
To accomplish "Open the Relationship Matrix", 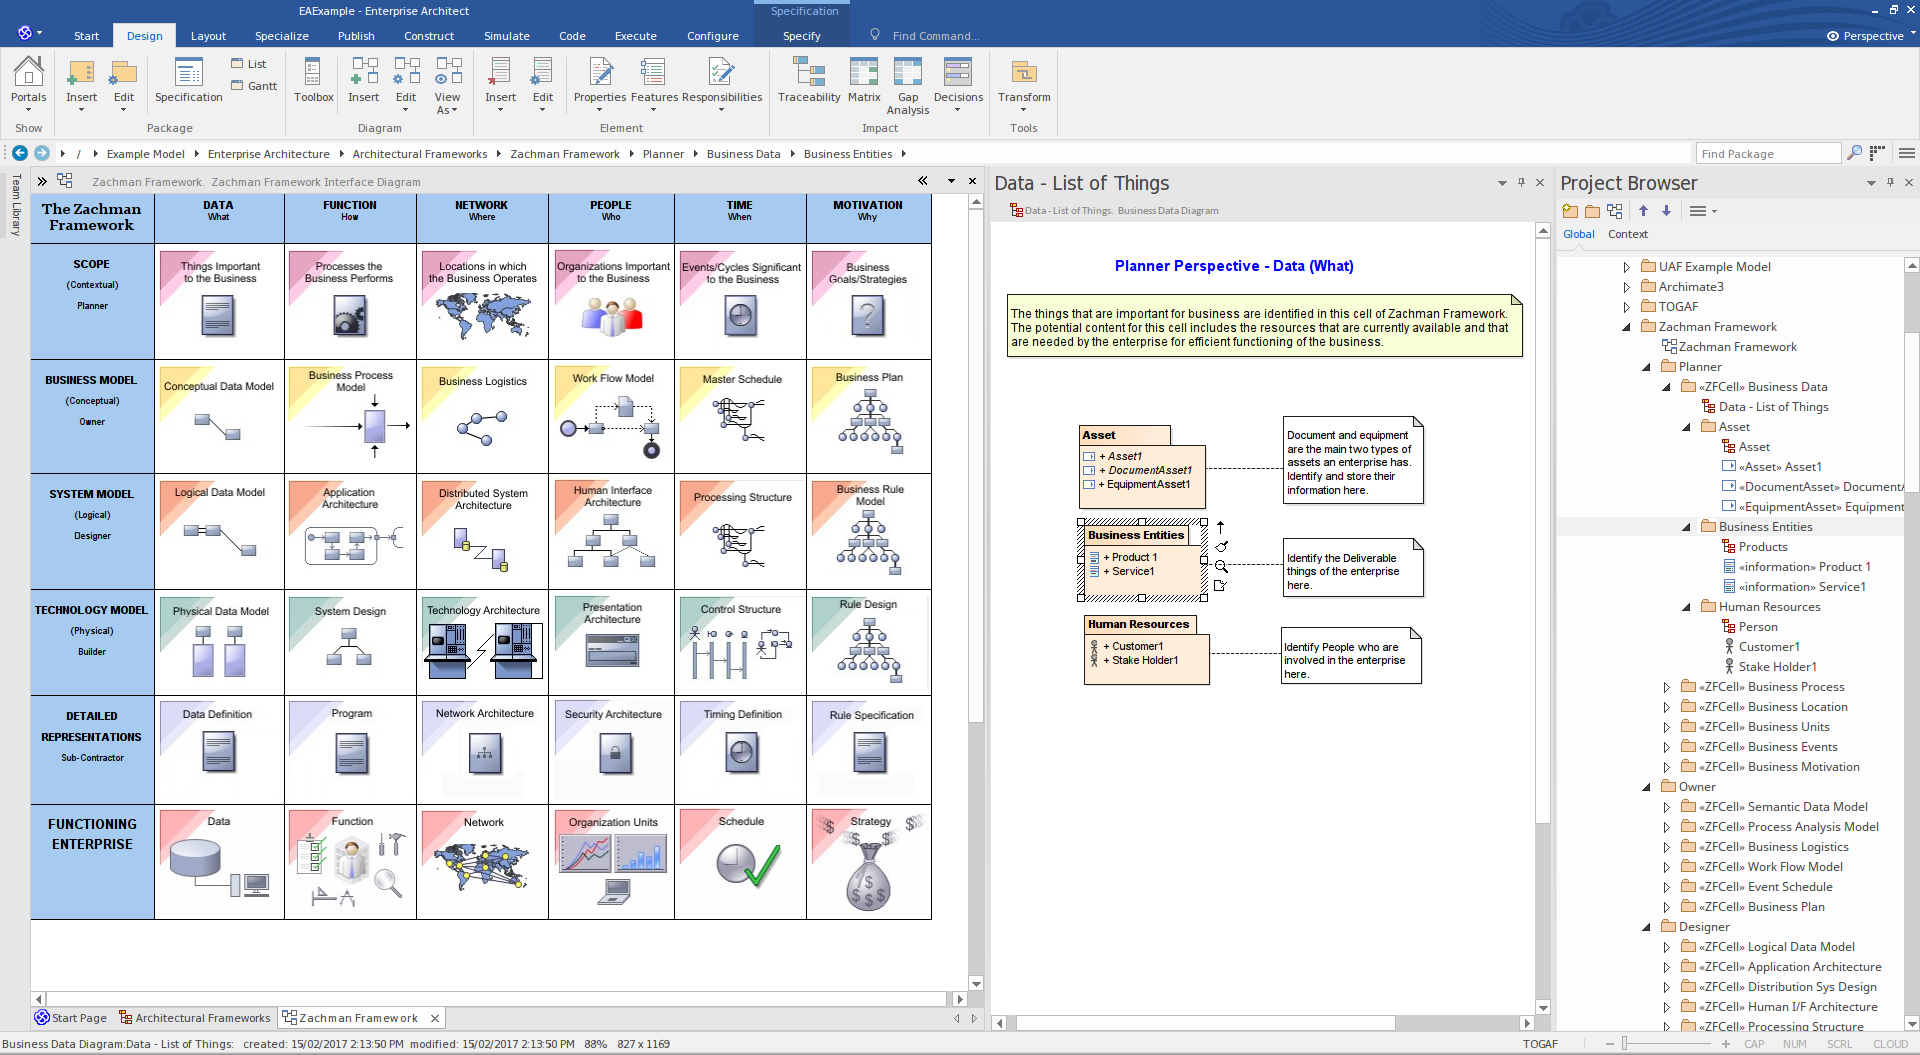I will 863,80.
